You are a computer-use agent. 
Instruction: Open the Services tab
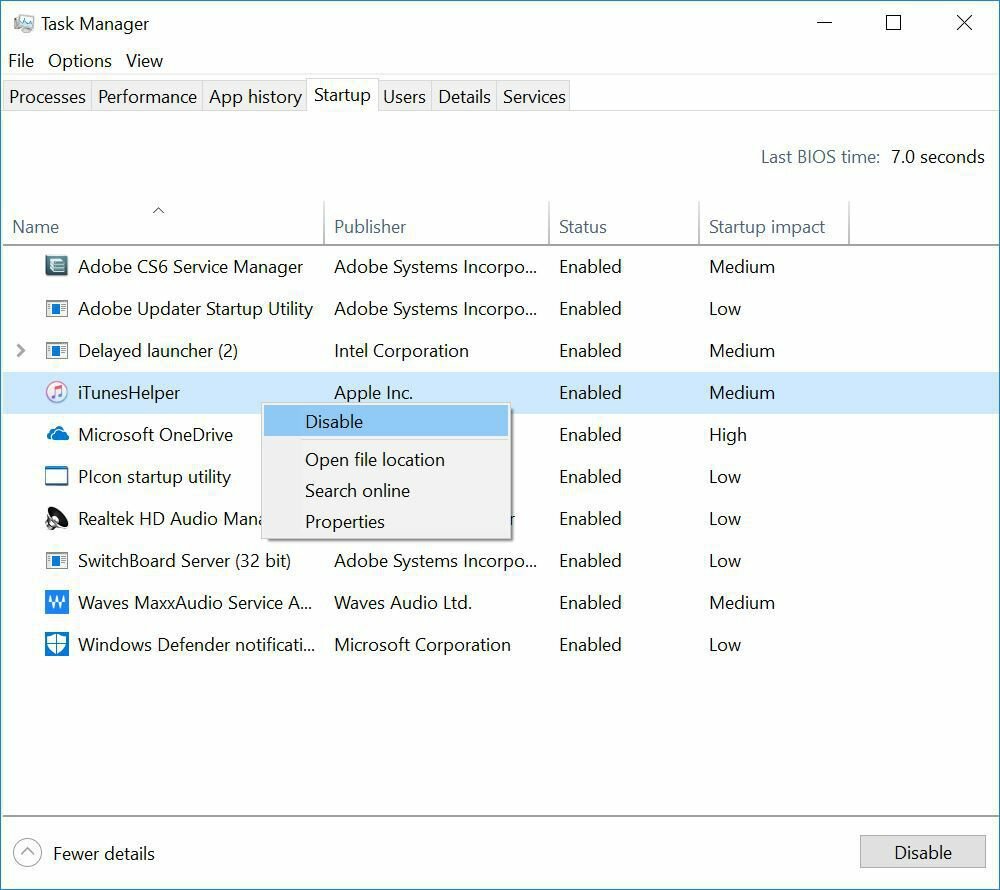coord(534,97)
